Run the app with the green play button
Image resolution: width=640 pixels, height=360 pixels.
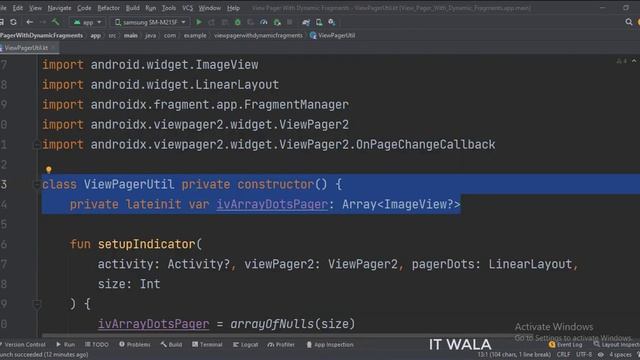(x=199, y=22)
